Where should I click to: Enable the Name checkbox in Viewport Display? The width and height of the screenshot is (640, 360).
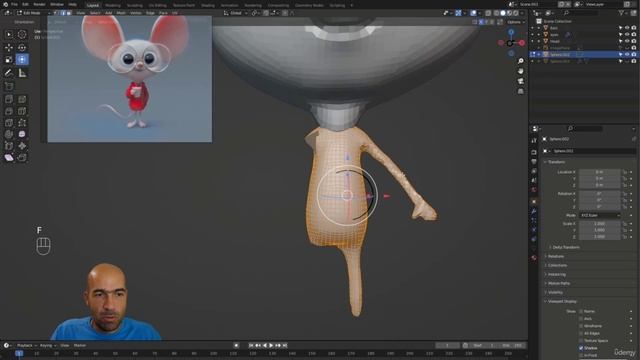[x=581, y=311]
